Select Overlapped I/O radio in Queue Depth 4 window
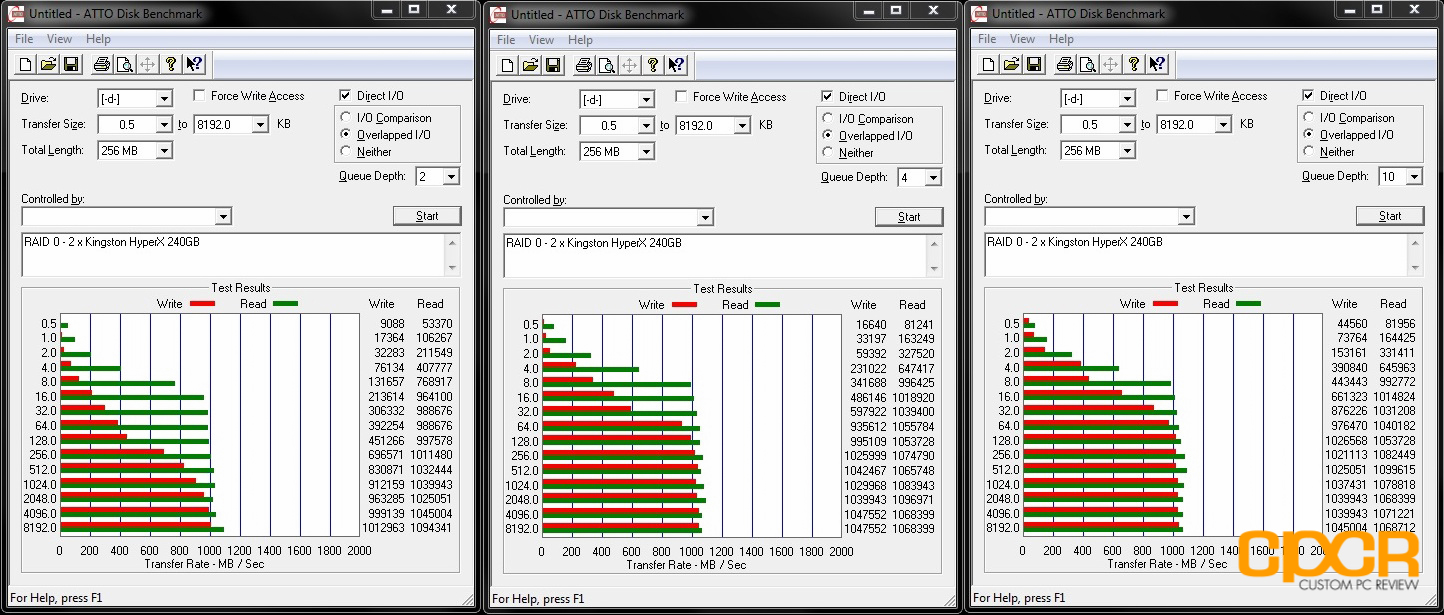The height and width of the screenshot is (615, 1444). point(828,136)
